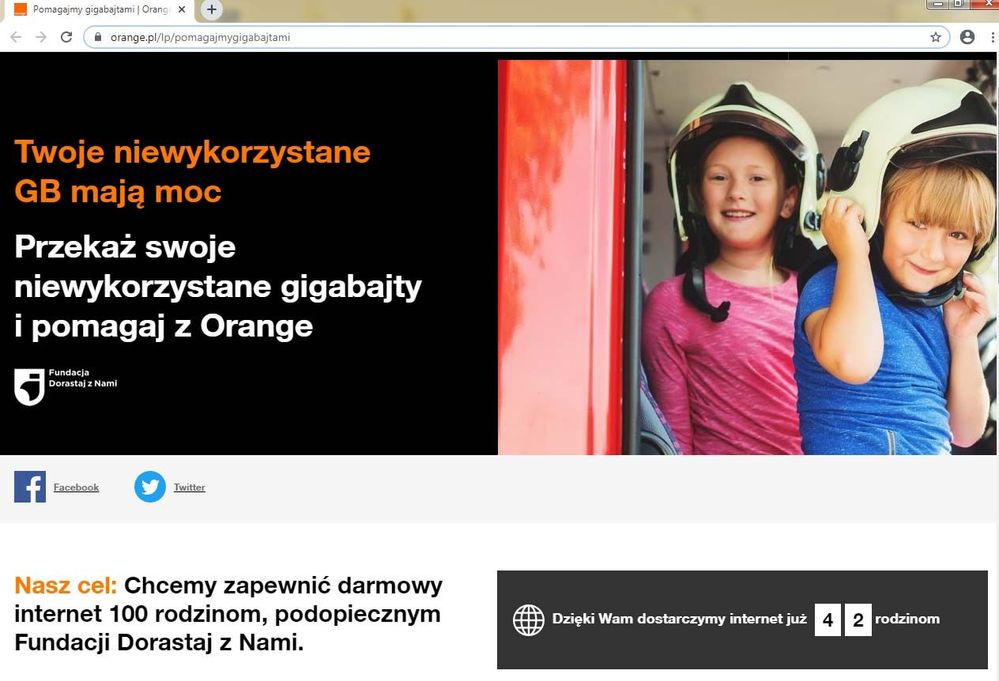Open a new tab with plus button
The image size is (999, 681).
[212, 10]
